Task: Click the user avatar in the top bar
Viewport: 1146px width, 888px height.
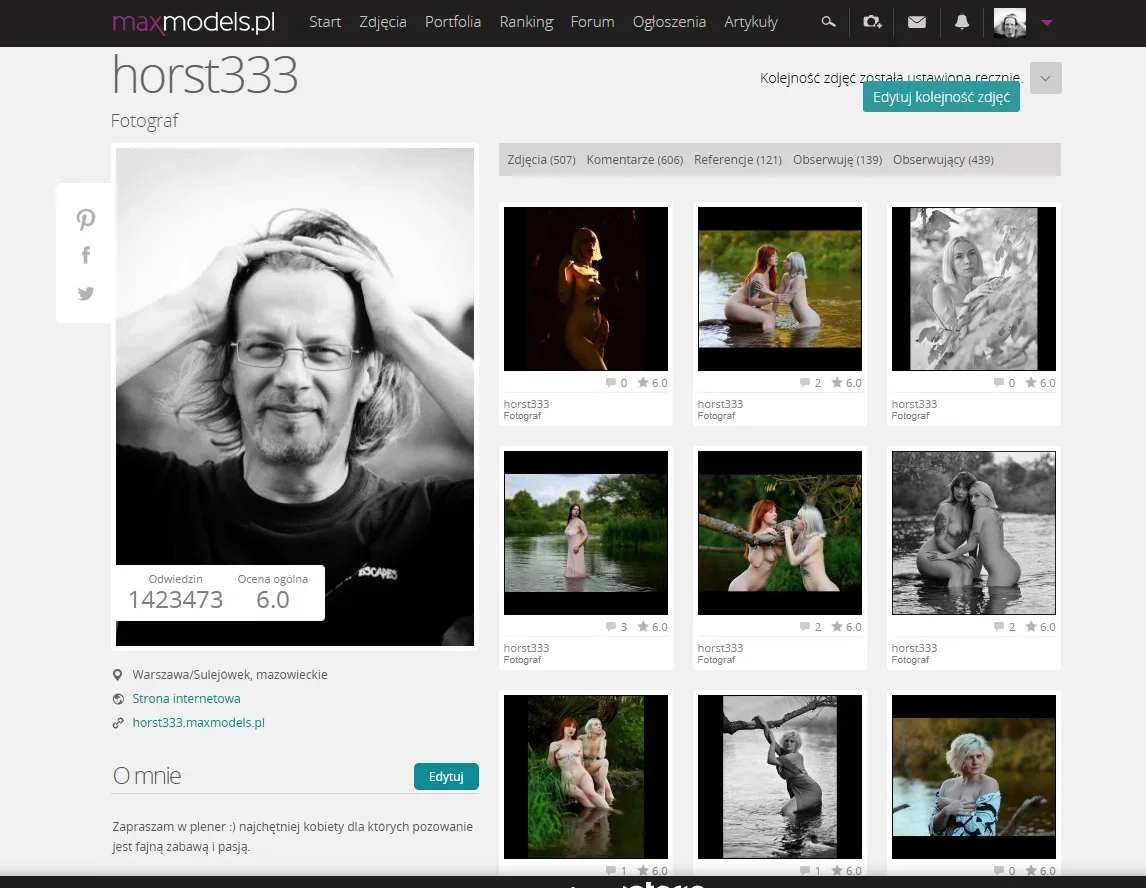Action: [1010, 23]
